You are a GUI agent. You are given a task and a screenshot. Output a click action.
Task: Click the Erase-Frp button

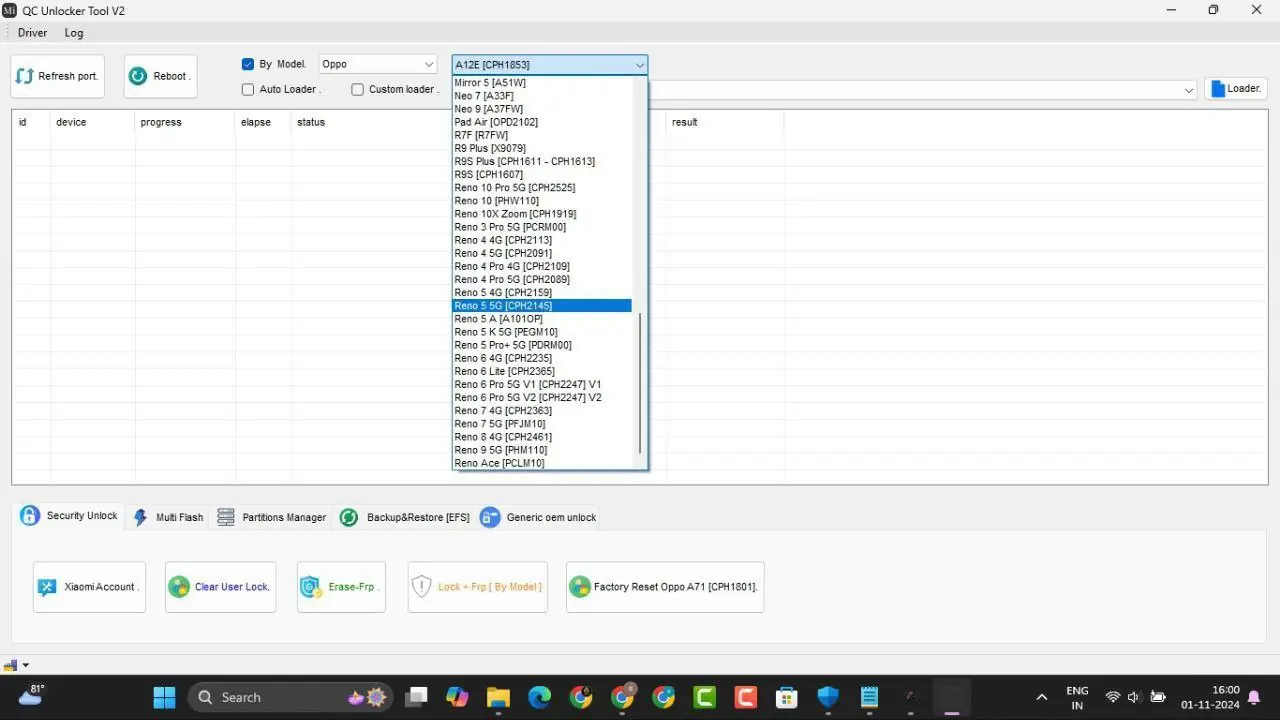click(x=341, y=587)
